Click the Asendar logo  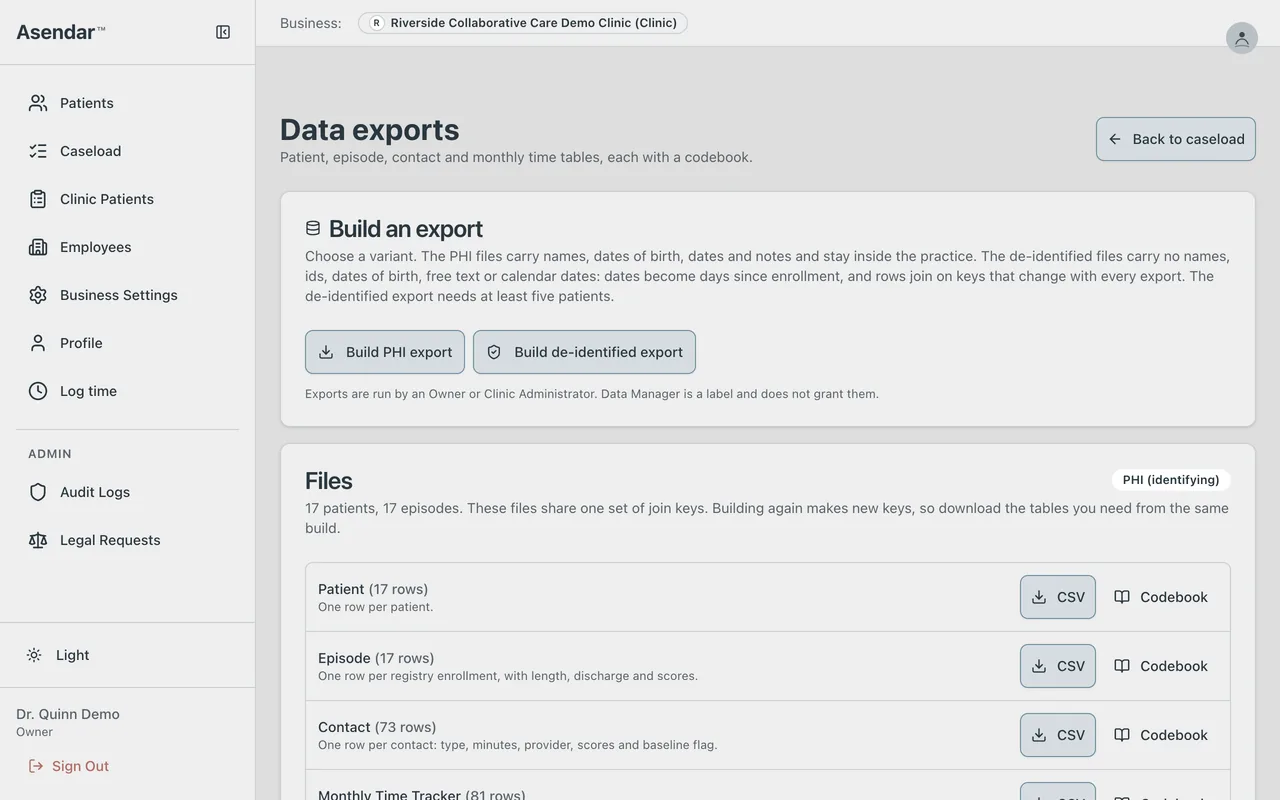coord(60,32)
